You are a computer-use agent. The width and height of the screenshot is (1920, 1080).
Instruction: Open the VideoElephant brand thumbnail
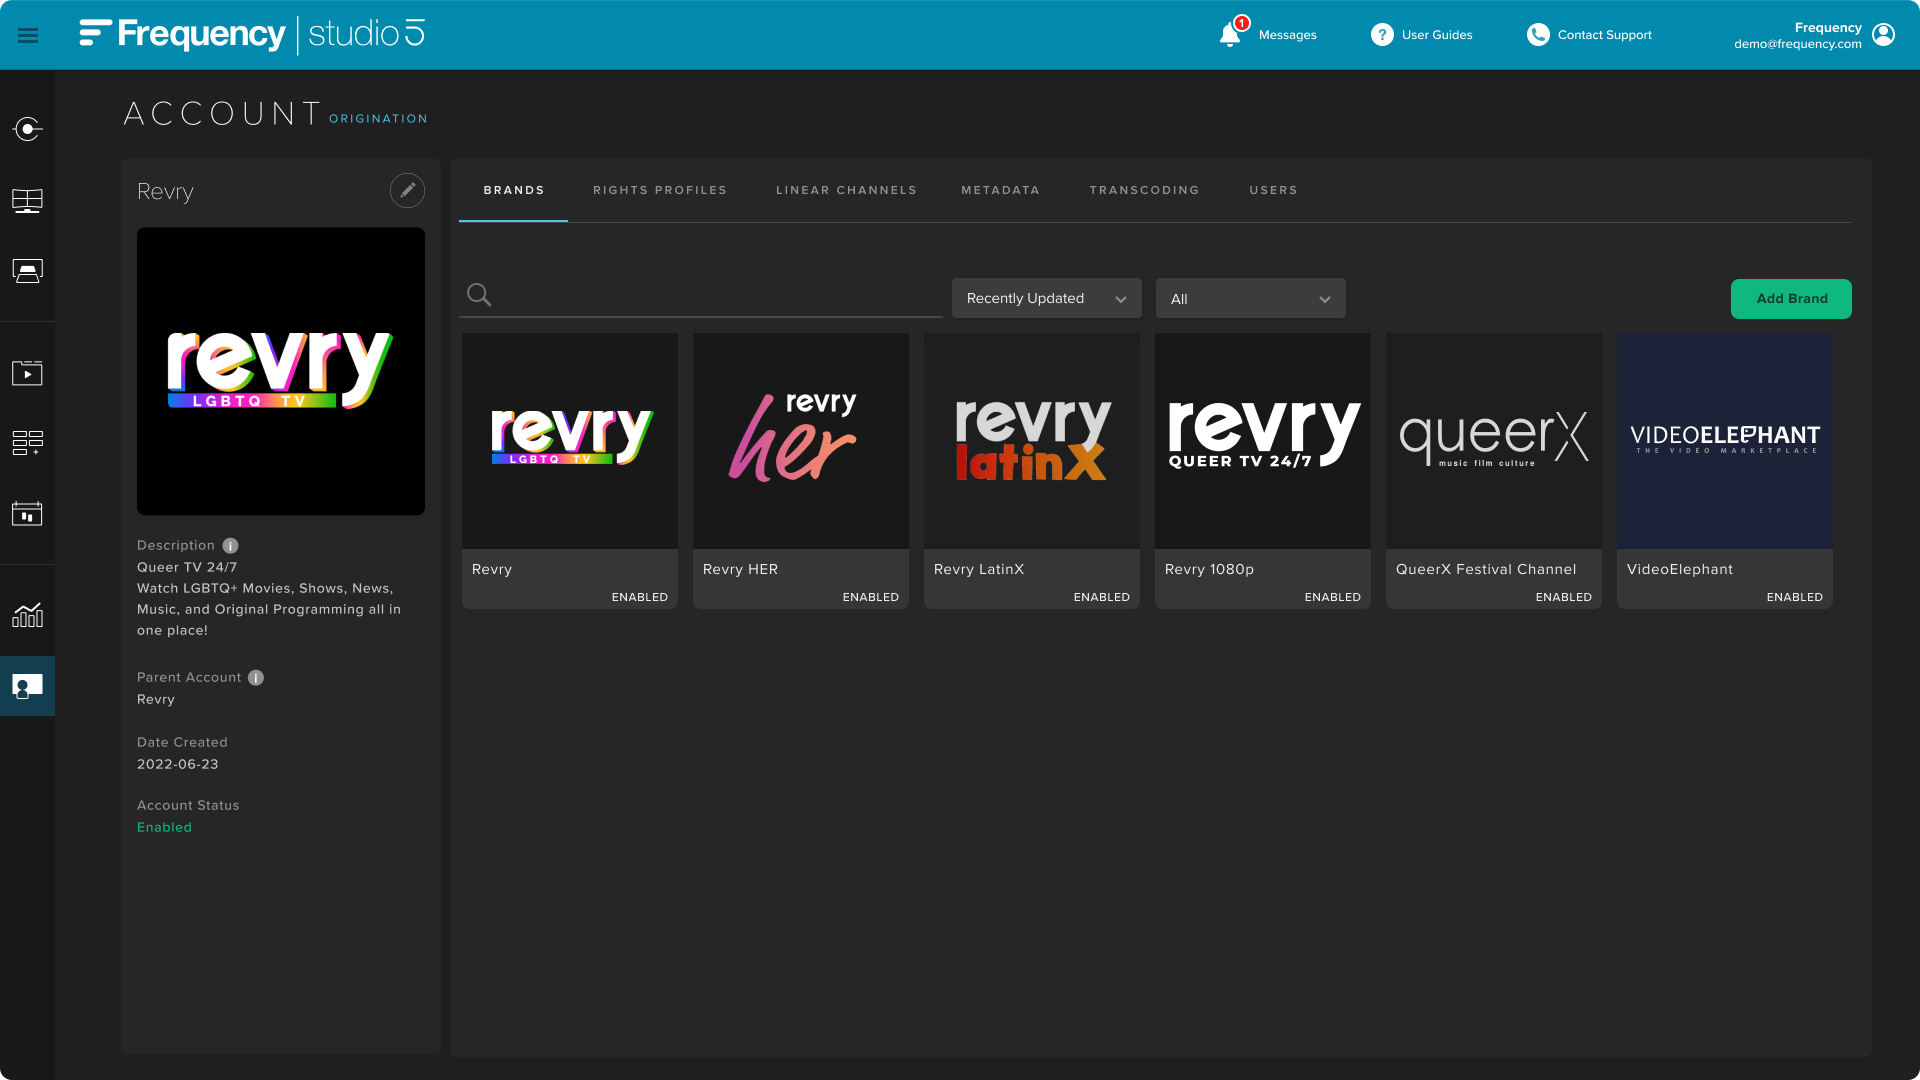coord(1725,441)
